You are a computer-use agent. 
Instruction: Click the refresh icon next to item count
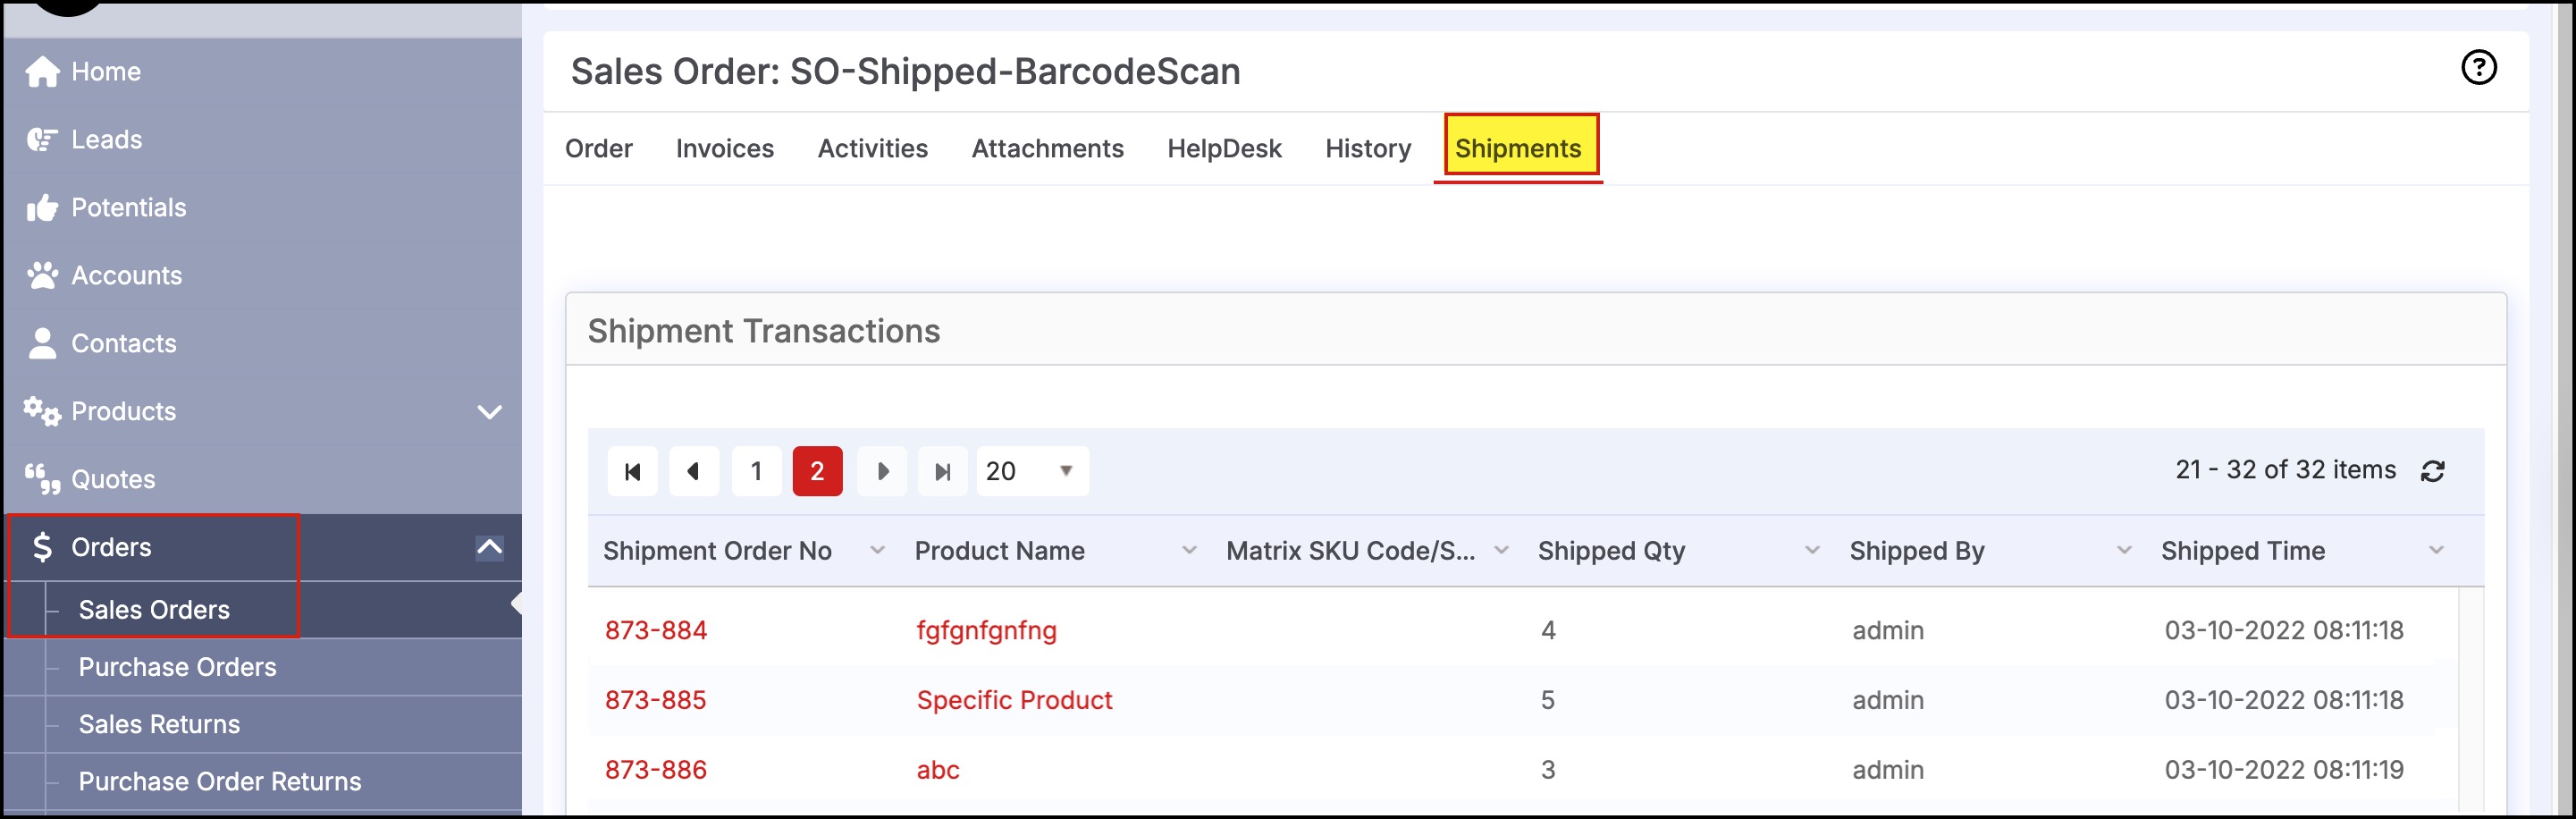pos(2432,471)
